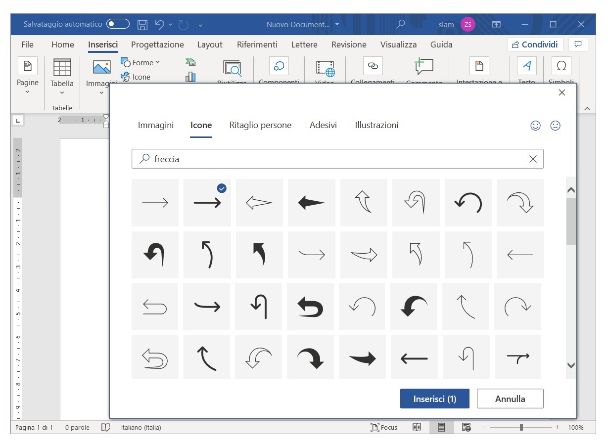This screenshot has width=610, height=447.
Task: Click the Annulla button in dialog
Action: click(x=510, y=399)
